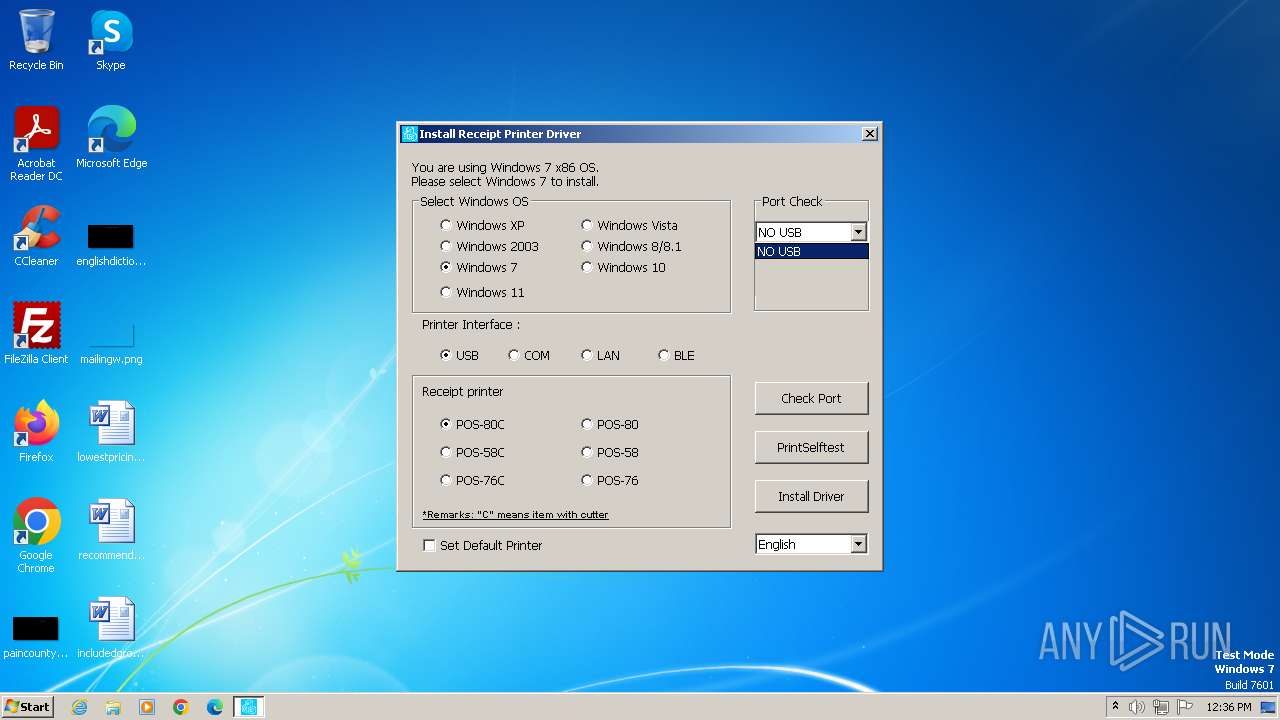
Task: Open the Windows Start menu
Action: pyautogui.click(x=27, y=707)
